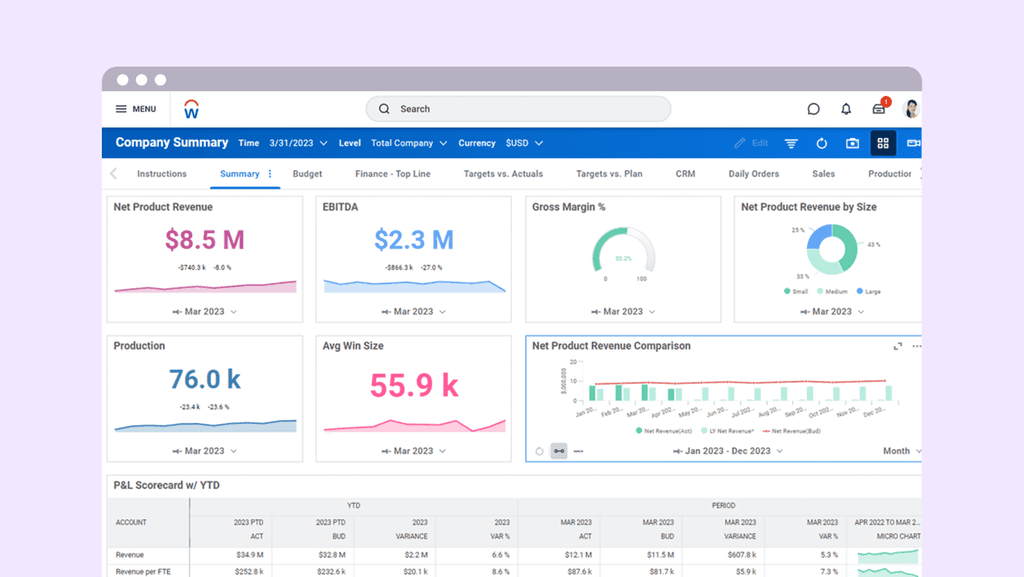Expand the Net Product Revenue Comparison chart to fullscreen
This screenshot has width=1024, height=577.
[x=898, y=347]
